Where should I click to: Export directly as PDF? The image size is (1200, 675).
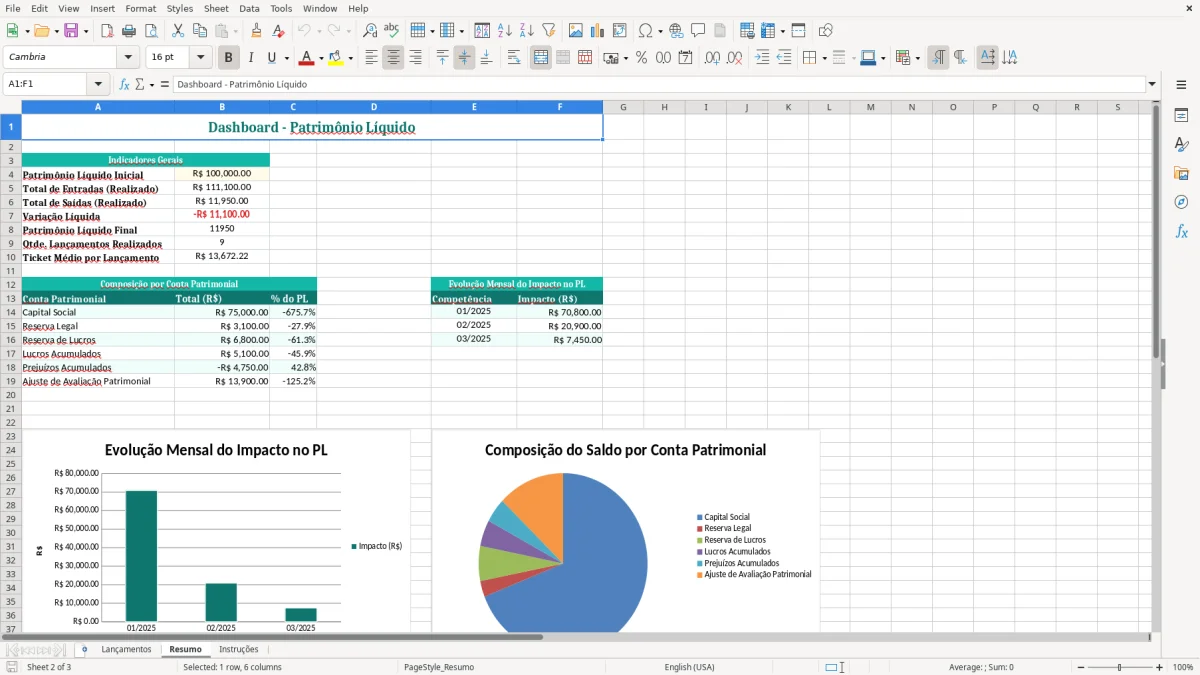pyautogui.click(x=107, y=31)
